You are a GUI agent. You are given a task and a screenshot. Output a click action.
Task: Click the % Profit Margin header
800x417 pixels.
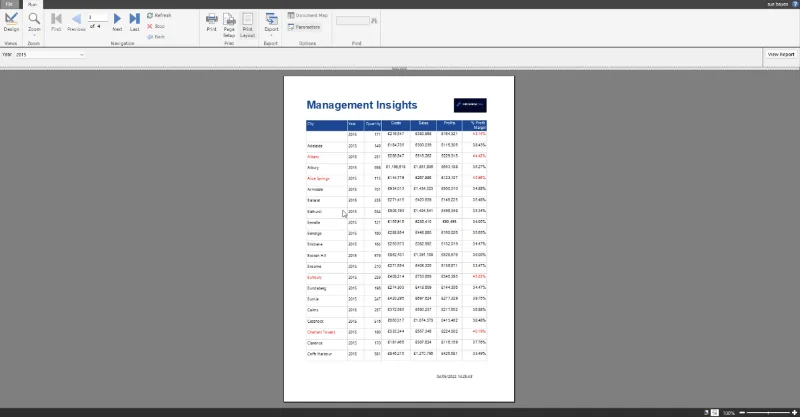(475, 126)
